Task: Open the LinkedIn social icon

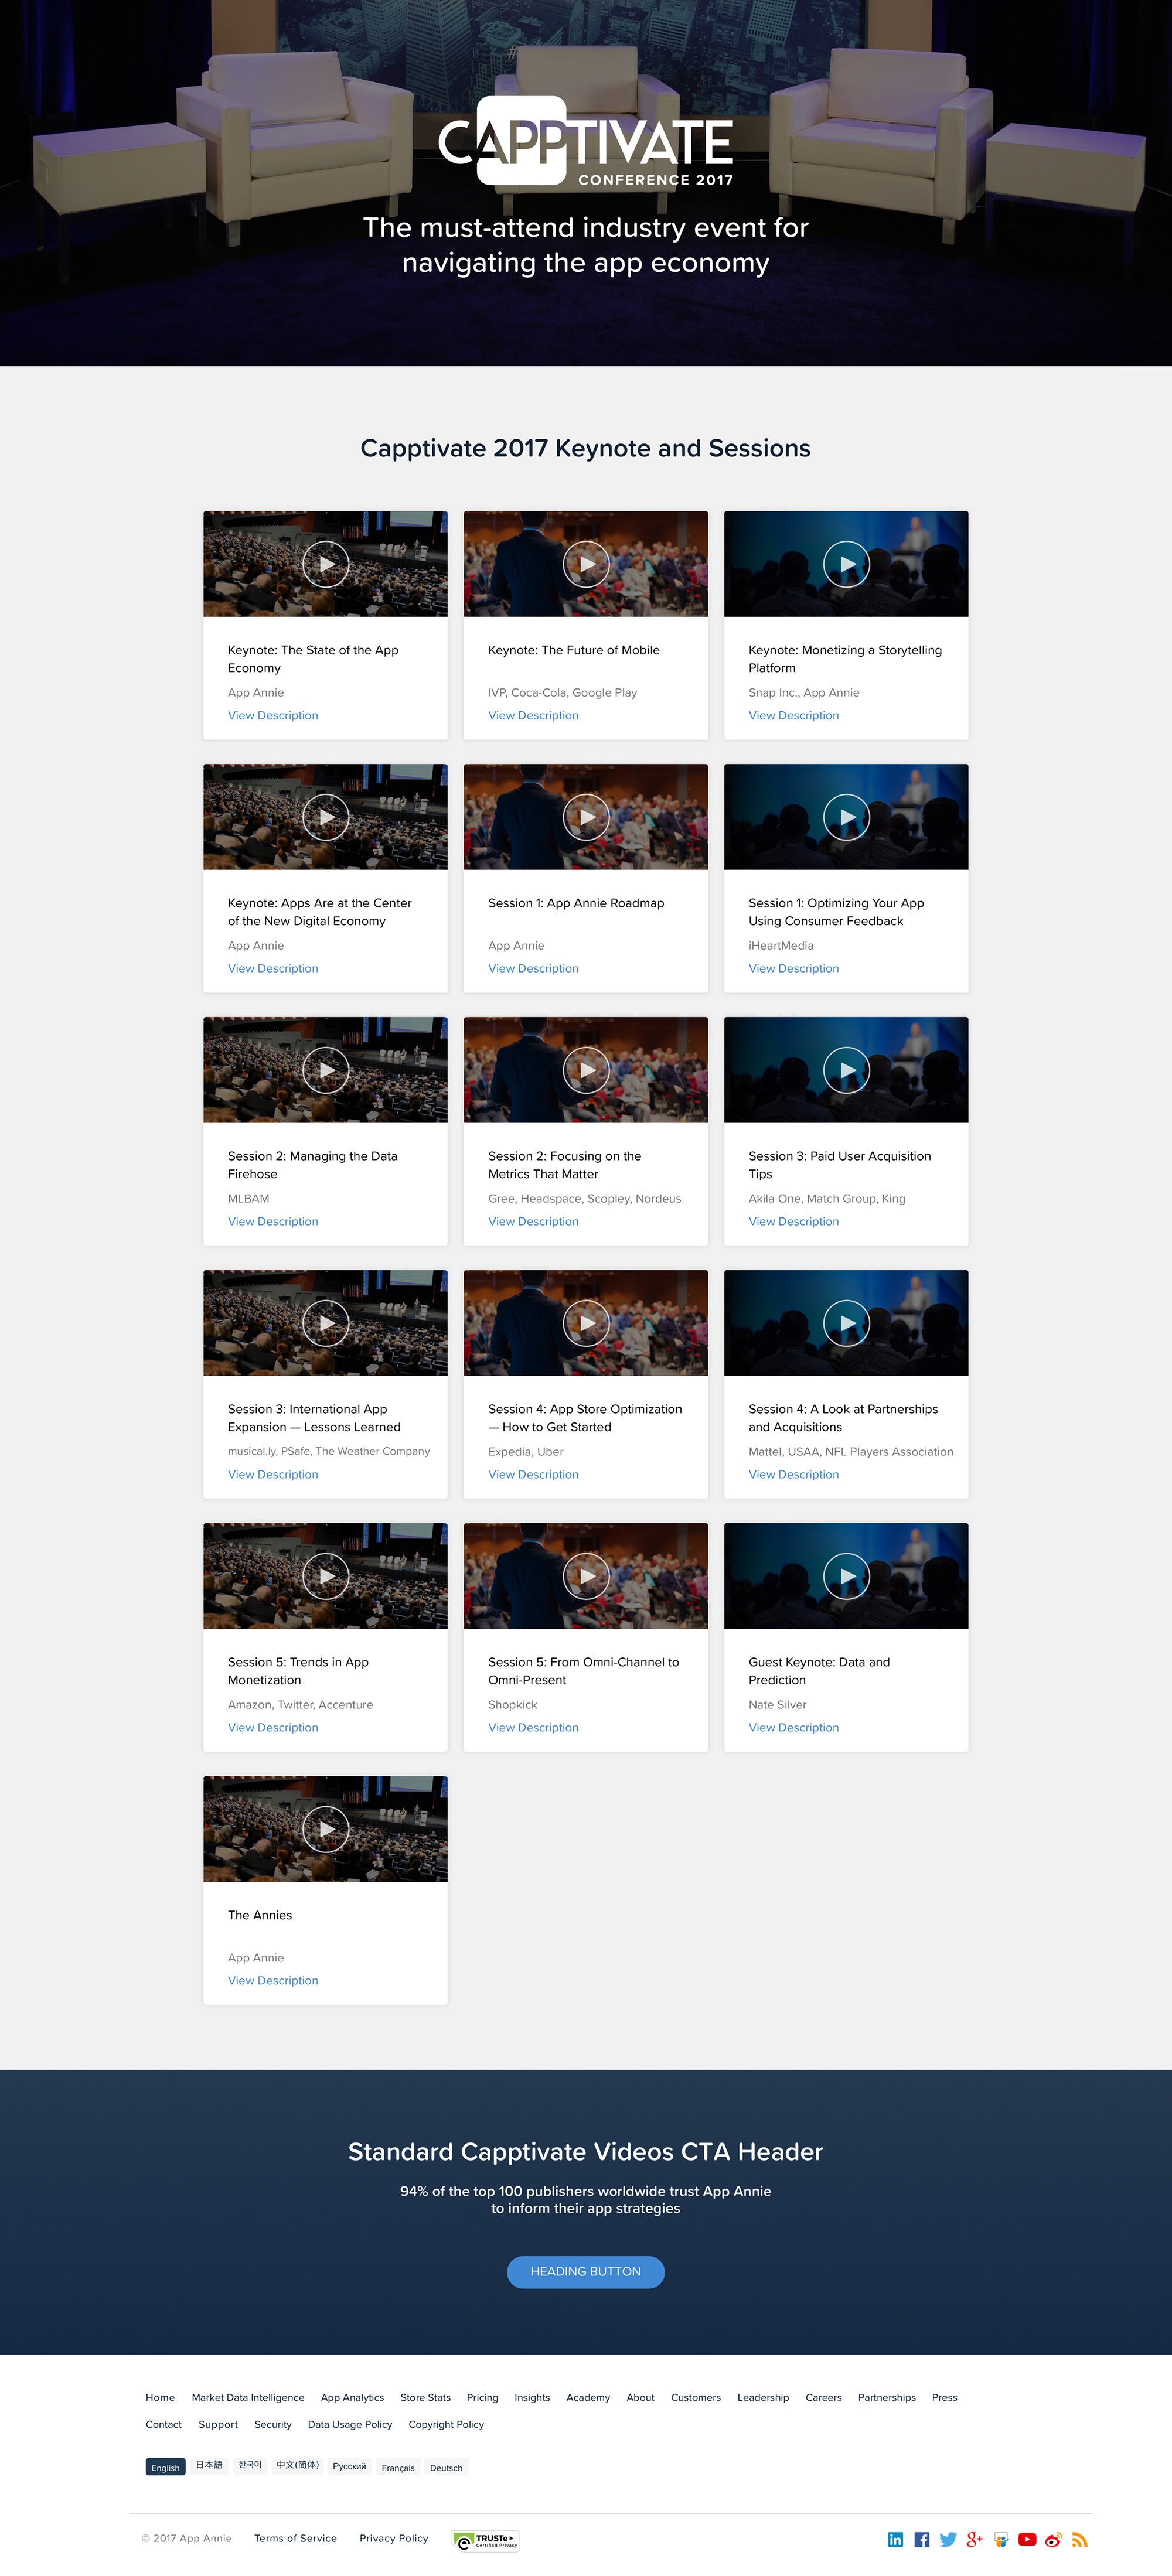Action: click(895, 2539)
